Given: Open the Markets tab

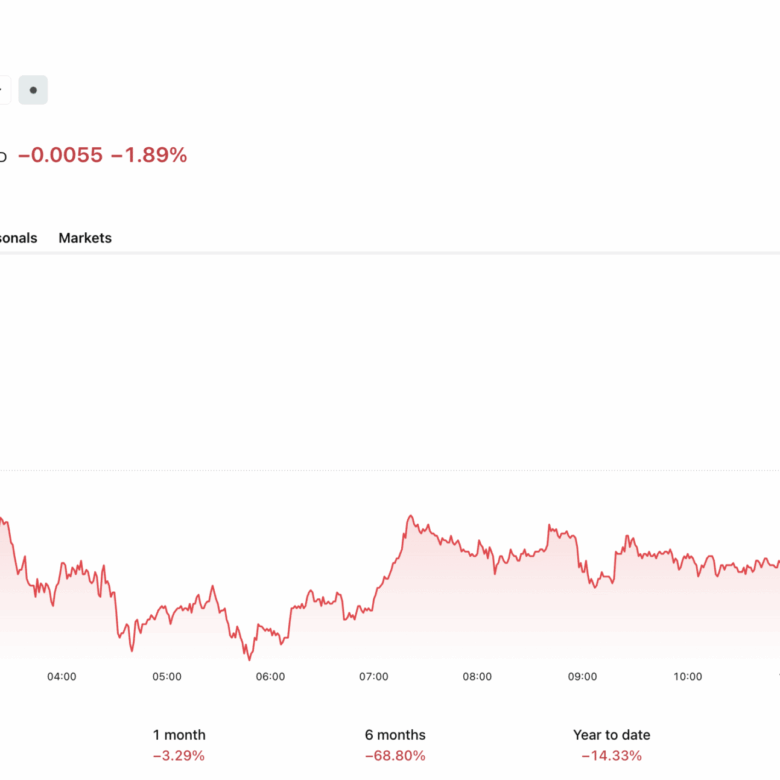Looking at the screenshot, I should click(85, 238).
